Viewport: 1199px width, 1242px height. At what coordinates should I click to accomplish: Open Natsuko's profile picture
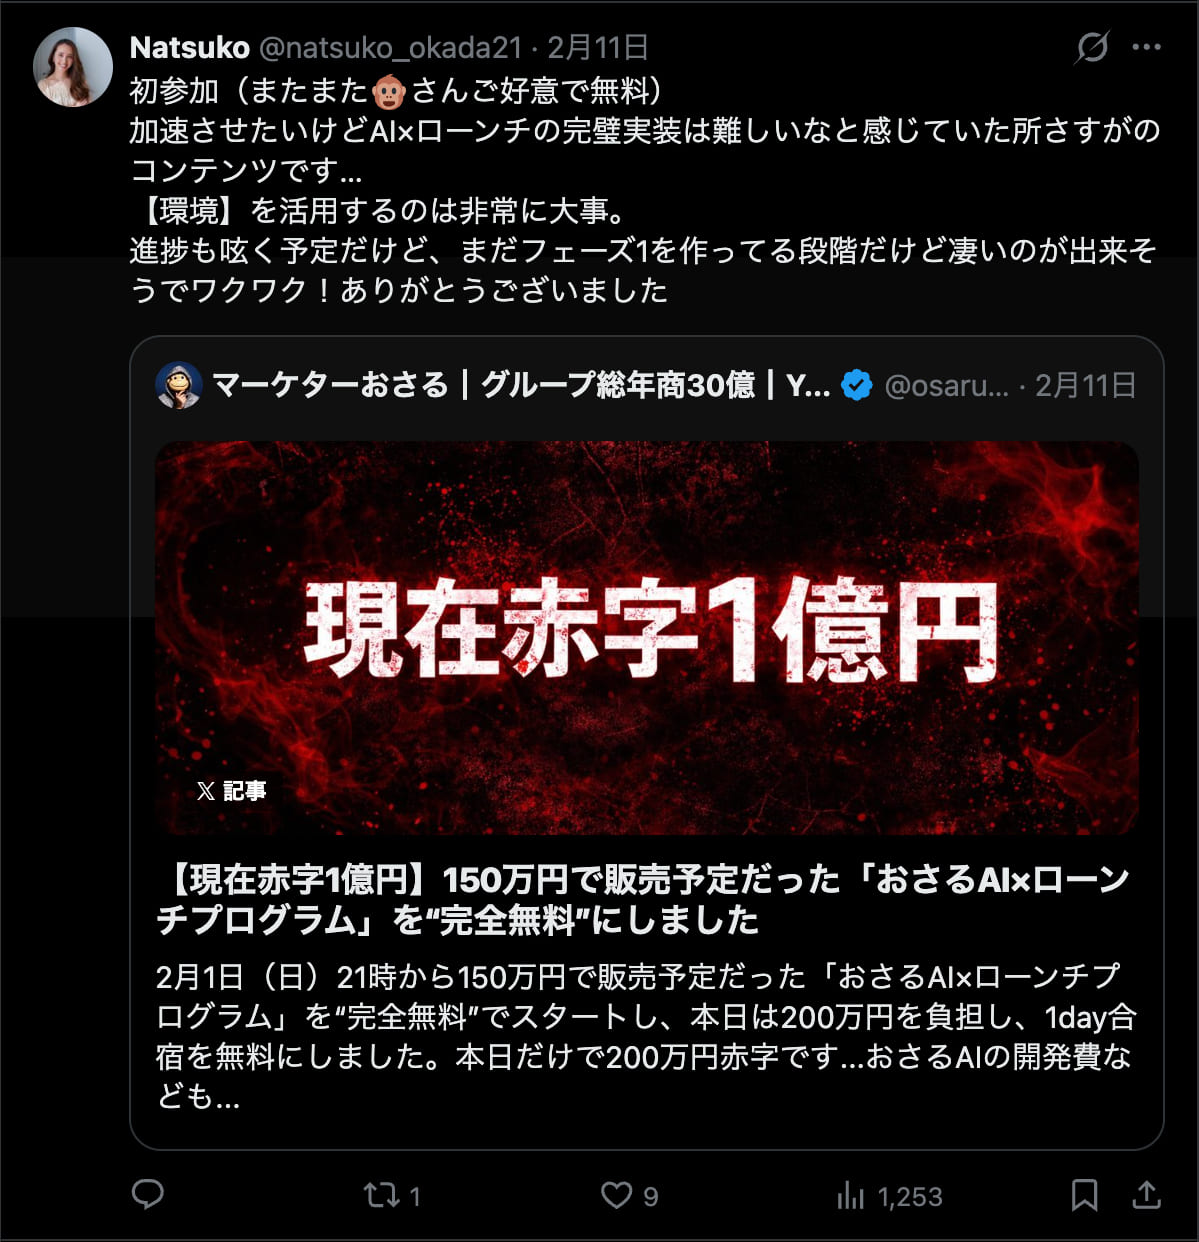coord(73,67)
